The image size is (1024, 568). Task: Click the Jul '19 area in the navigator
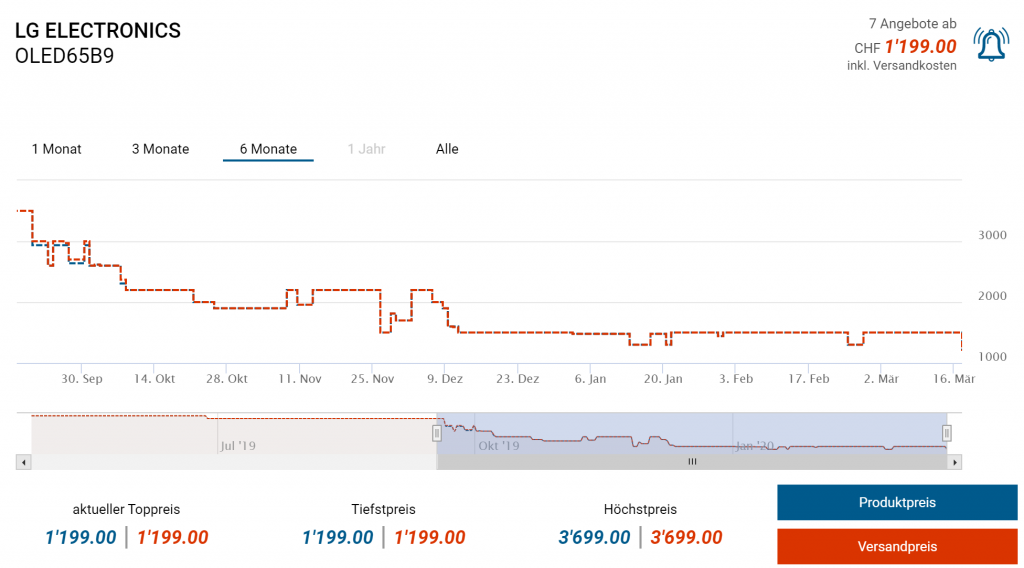tap(237, 445)
